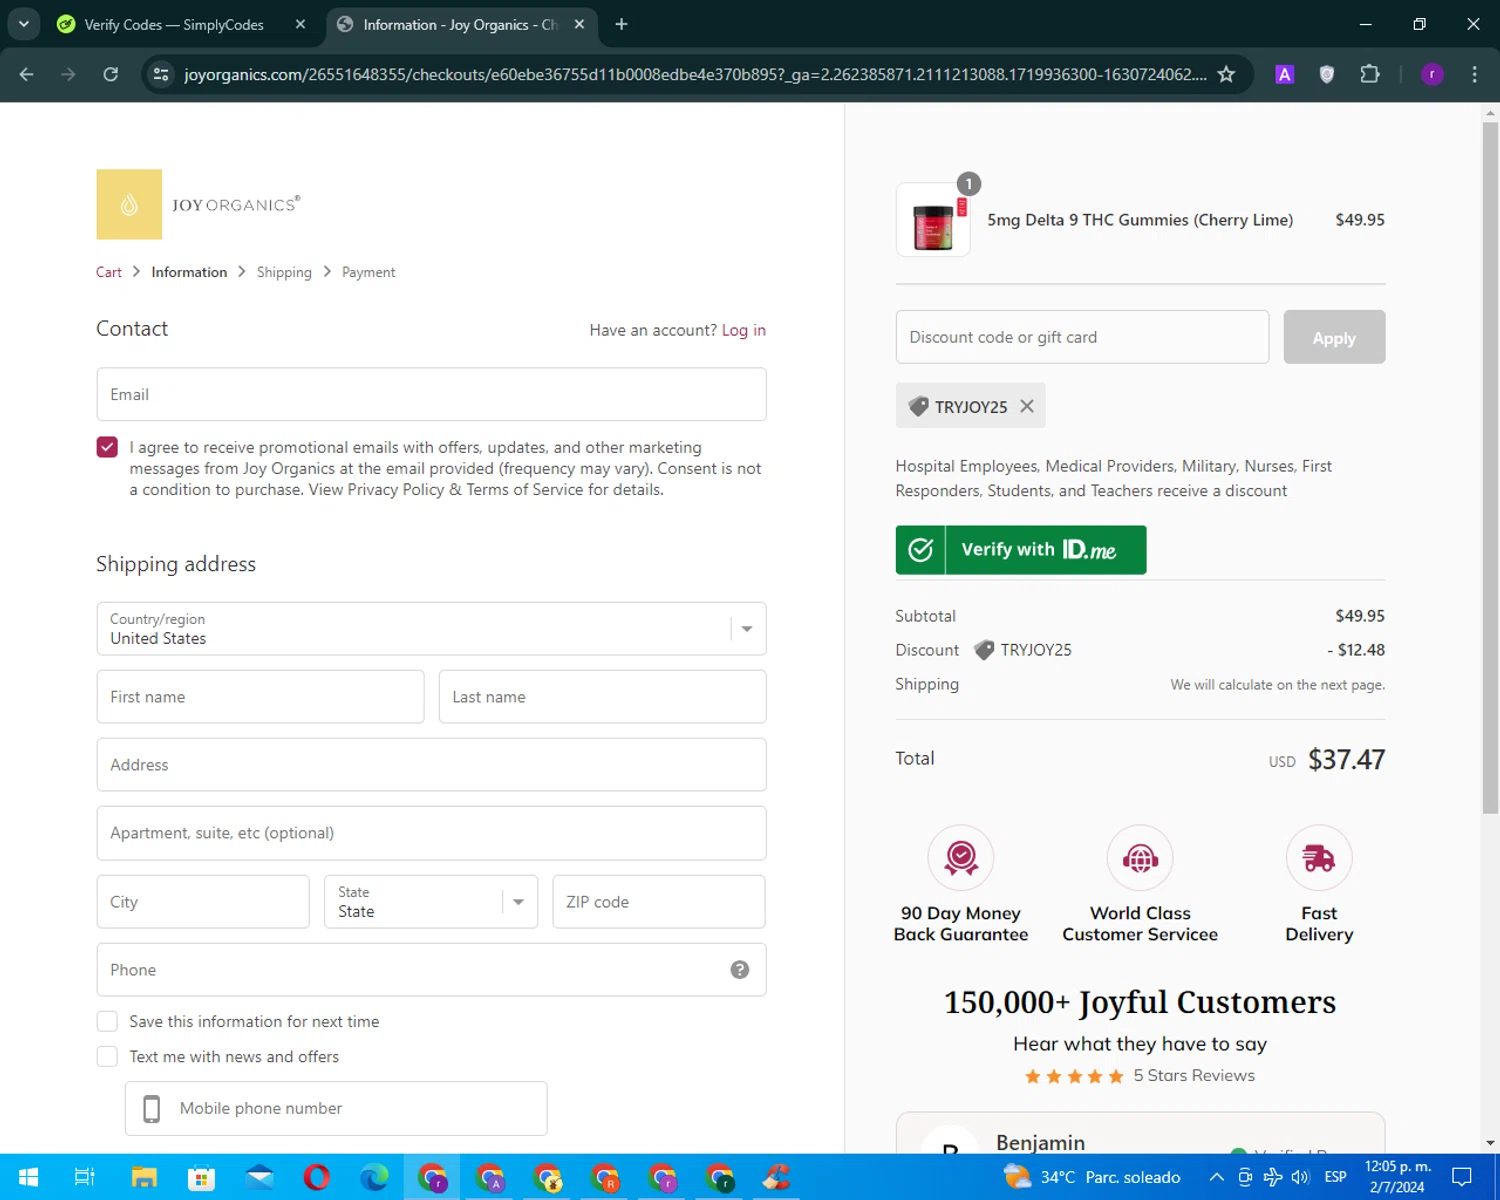
Task: Click the ESP language indicator
Action: pos(1335,1177)
